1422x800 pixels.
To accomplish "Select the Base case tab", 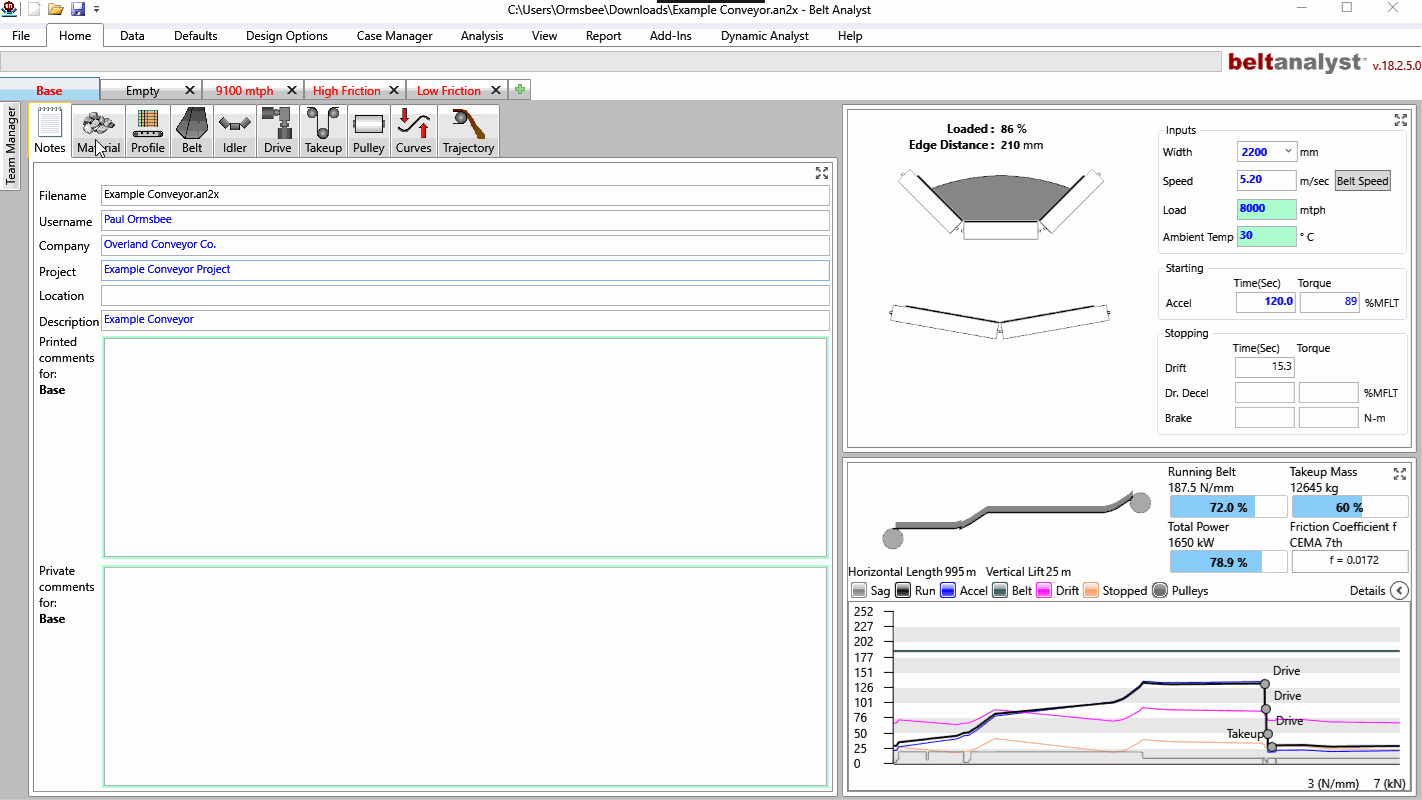I will [49, 91].
